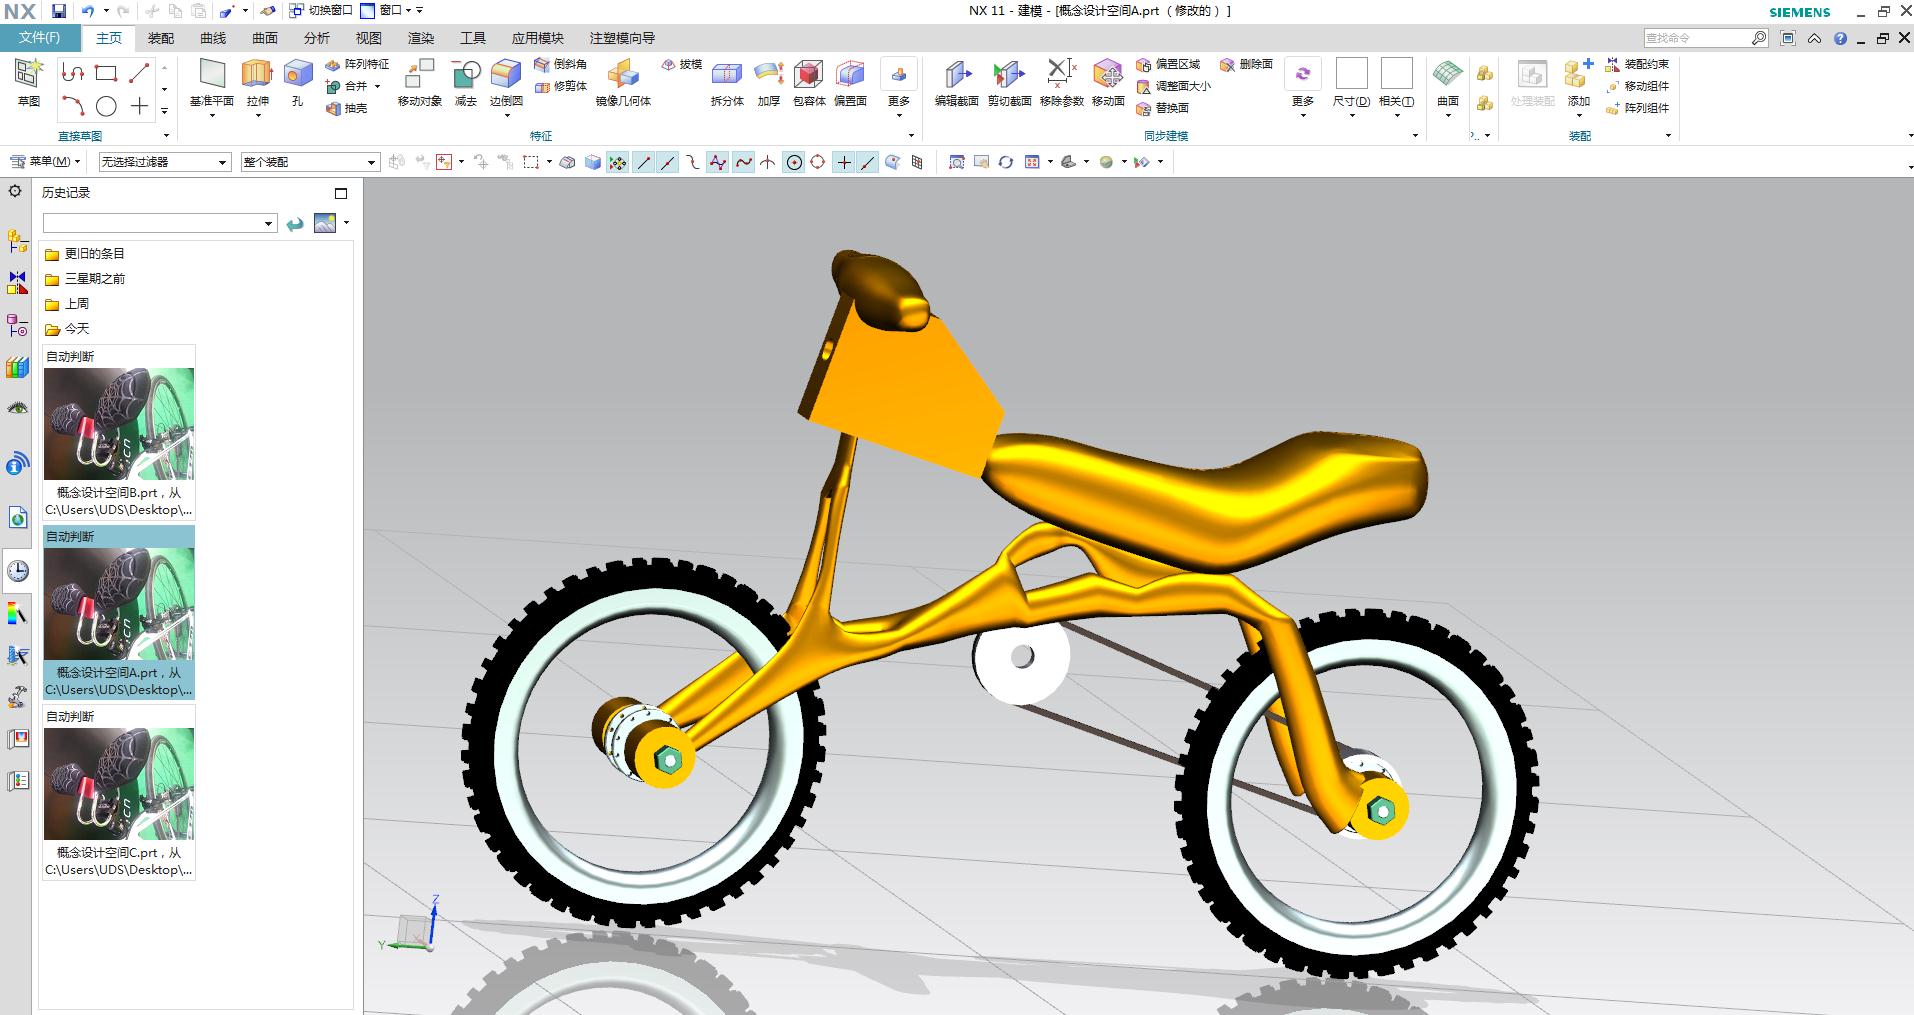1914x1015 pixels.
Task: Open the 文件(F) file menu
Action: coord(40,38)
